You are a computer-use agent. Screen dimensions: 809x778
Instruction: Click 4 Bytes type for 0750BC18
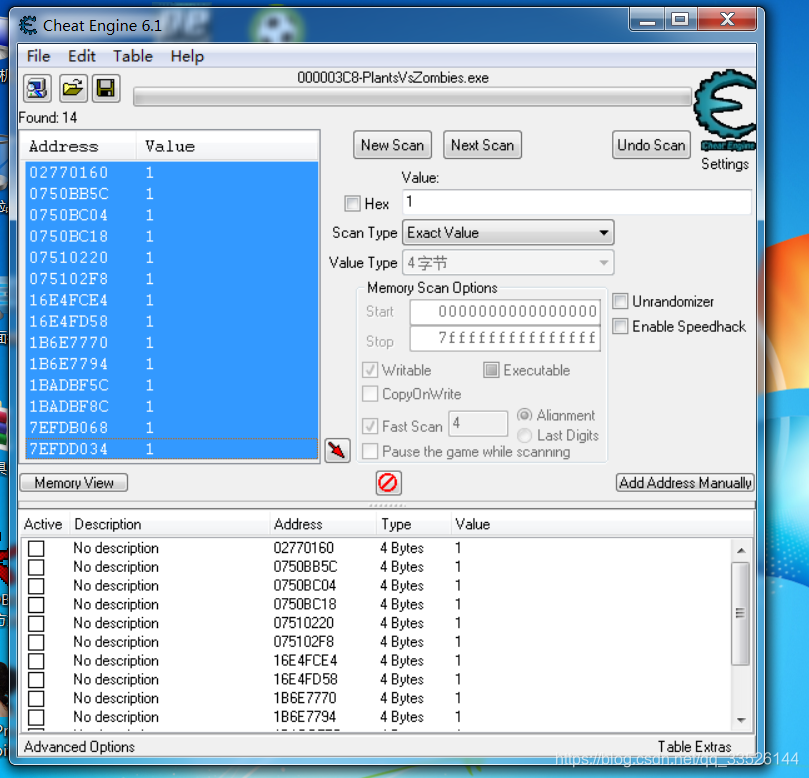[x=402, y=604]
